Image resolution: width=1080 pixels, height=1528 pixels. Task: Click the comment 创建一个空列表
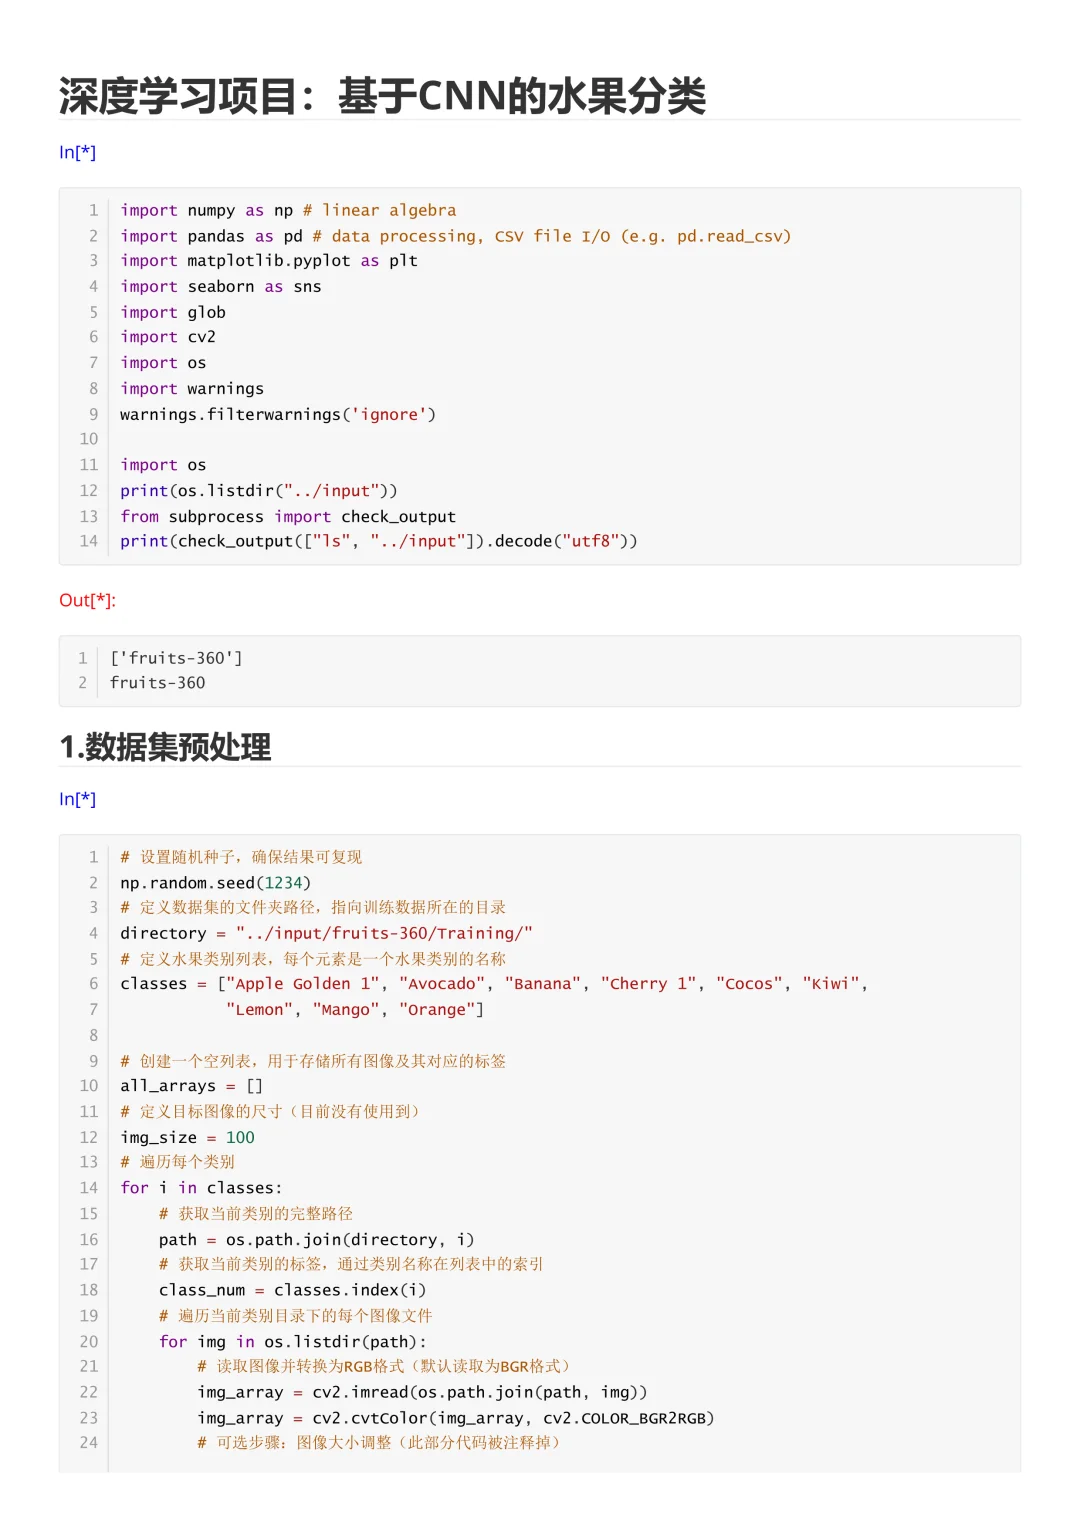313,1061
